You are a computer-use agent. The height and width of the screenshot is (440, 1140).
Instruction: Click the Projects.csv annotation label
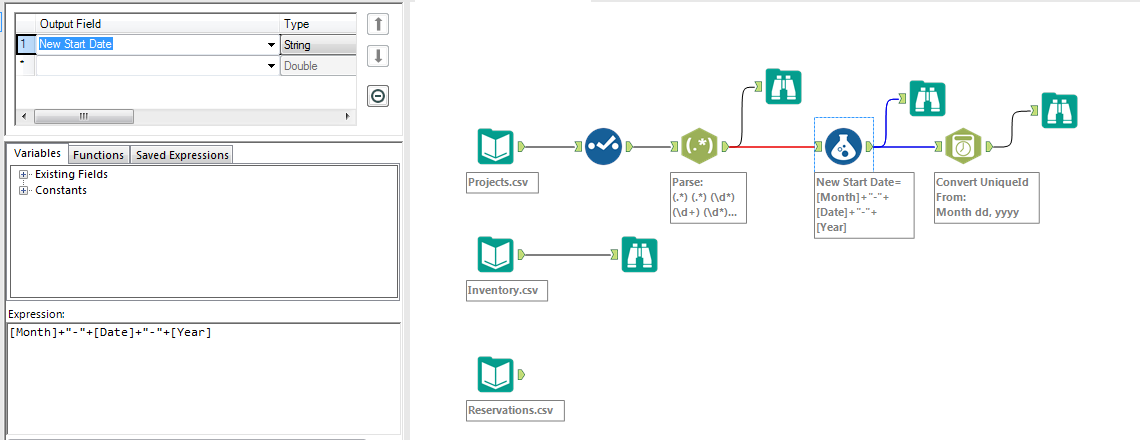(502, 183)
